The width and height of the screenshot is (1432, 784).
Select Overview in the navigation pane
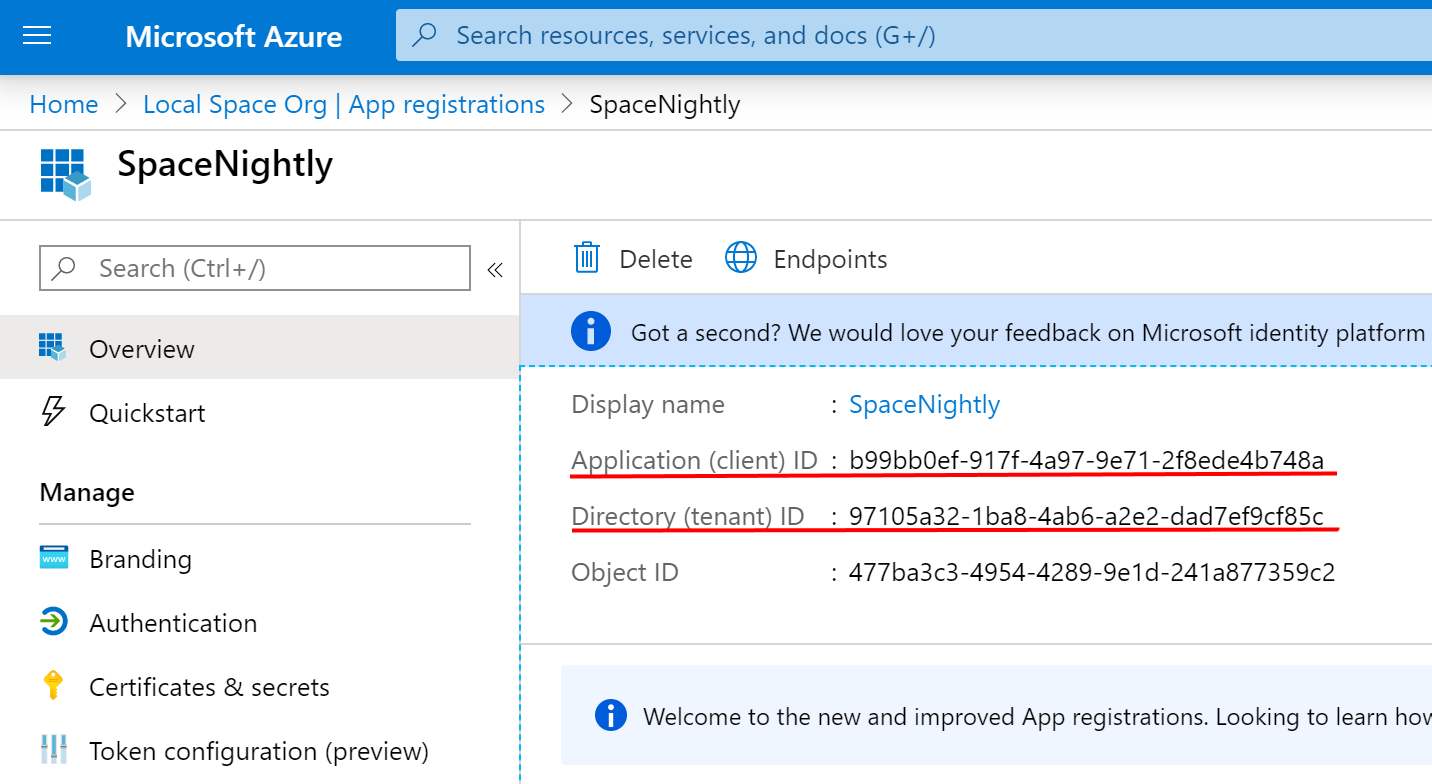click(141, 347)
